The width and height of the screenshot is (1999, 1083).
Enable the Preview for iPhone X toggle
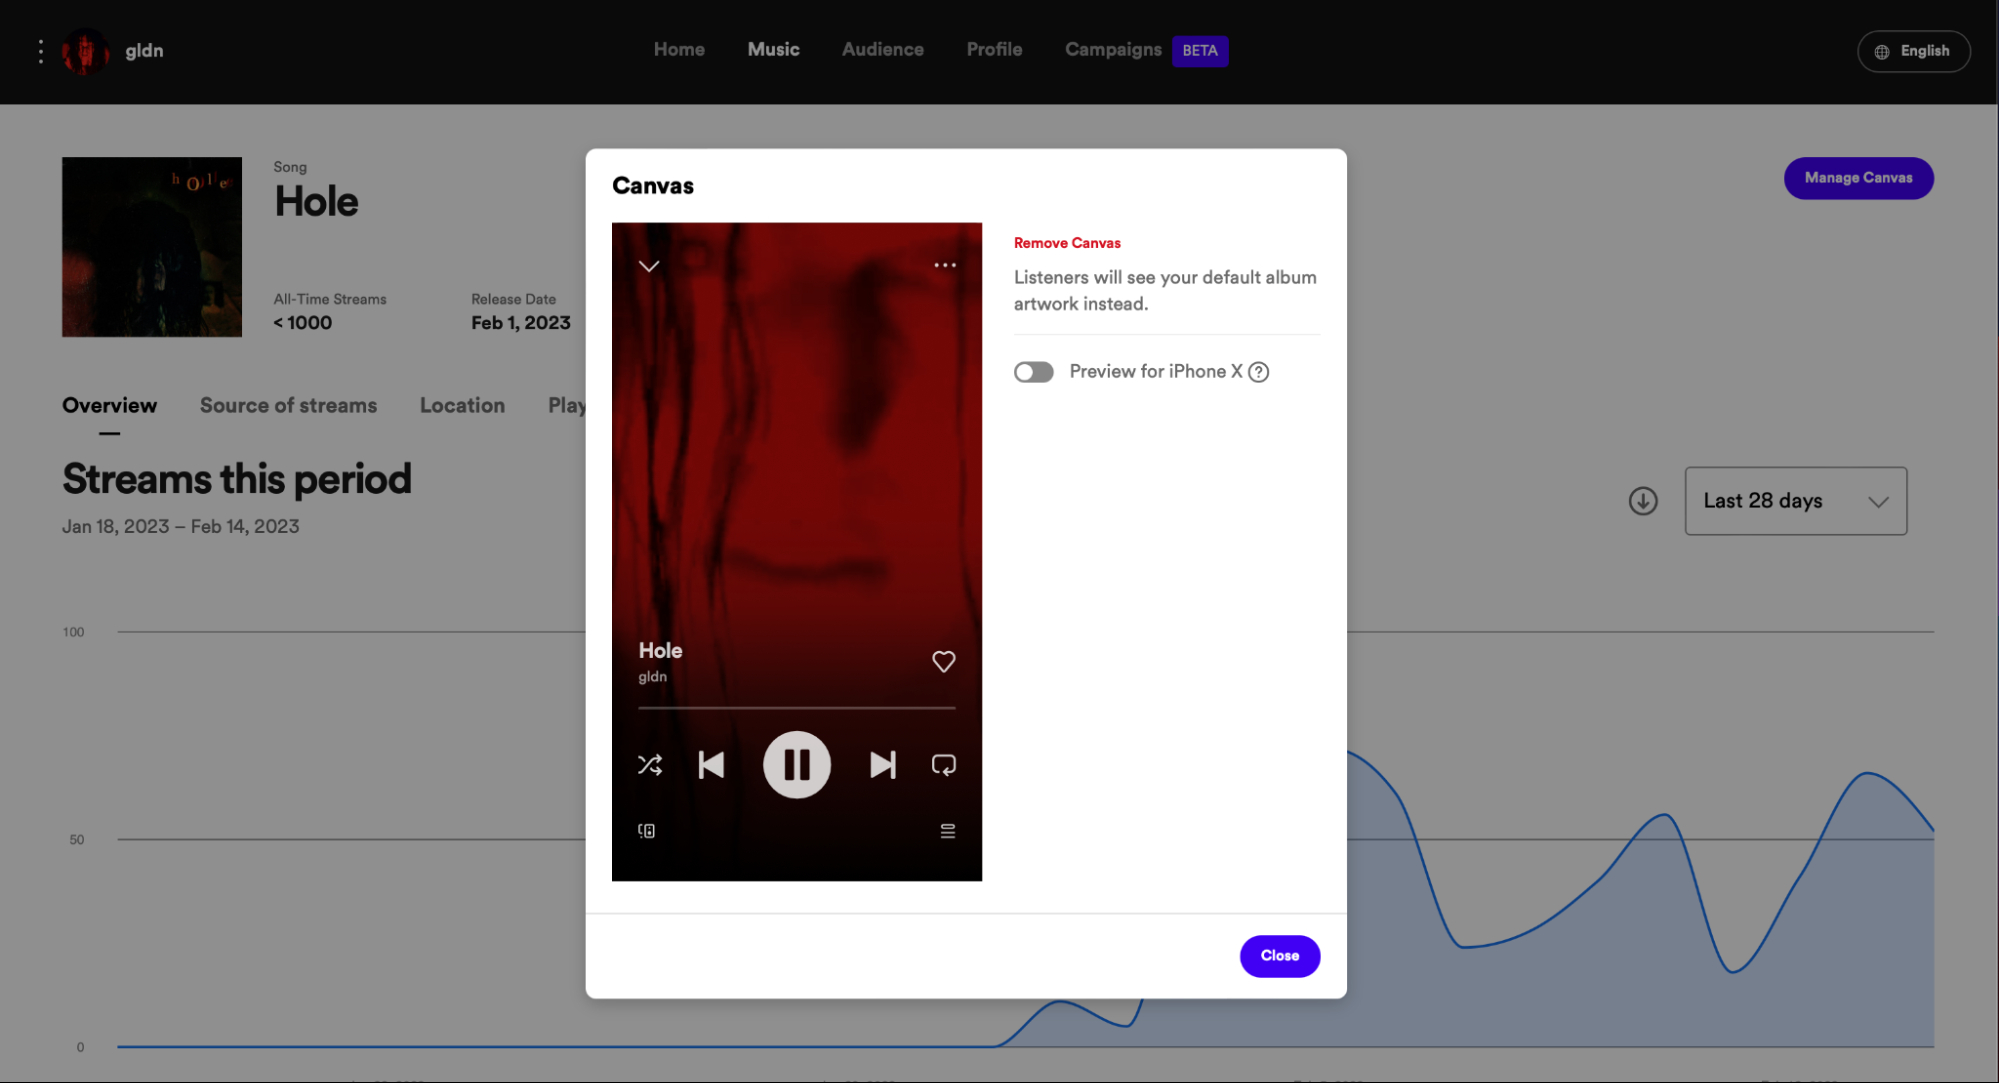coord(1034,372)
